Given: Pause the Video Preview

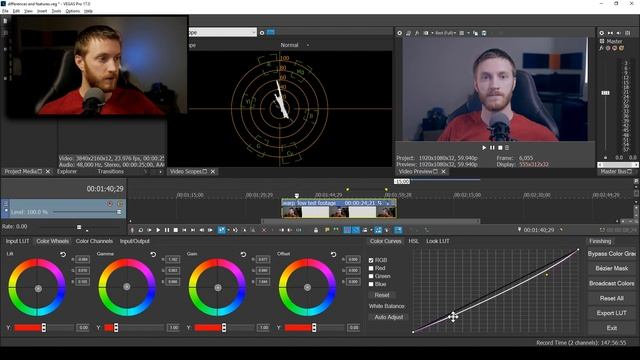Looking at the screenshot, I should [x=492, y=148].
